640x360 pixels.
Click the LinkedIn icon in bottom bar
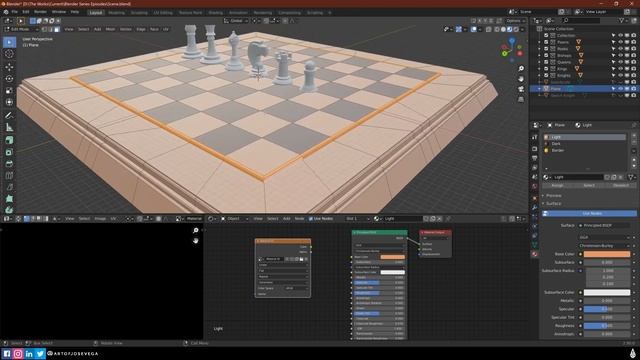[29, 353]
